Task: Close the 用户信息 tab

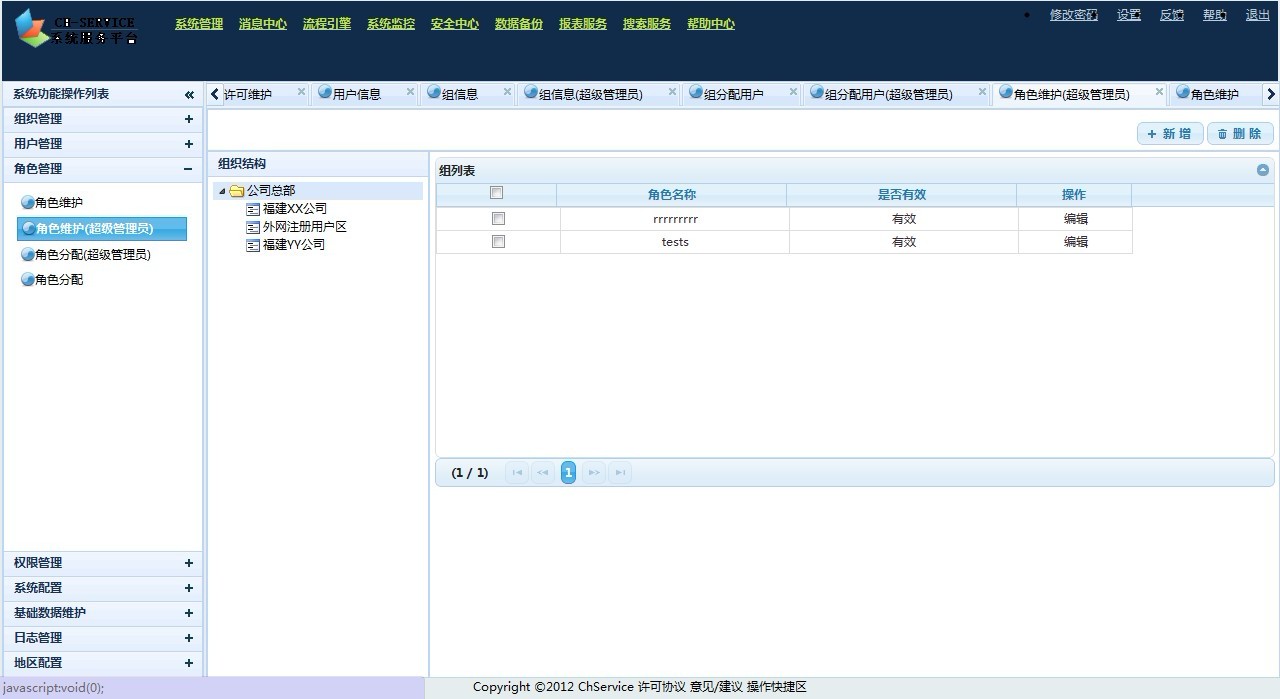Action: click(x=410, y=92)
